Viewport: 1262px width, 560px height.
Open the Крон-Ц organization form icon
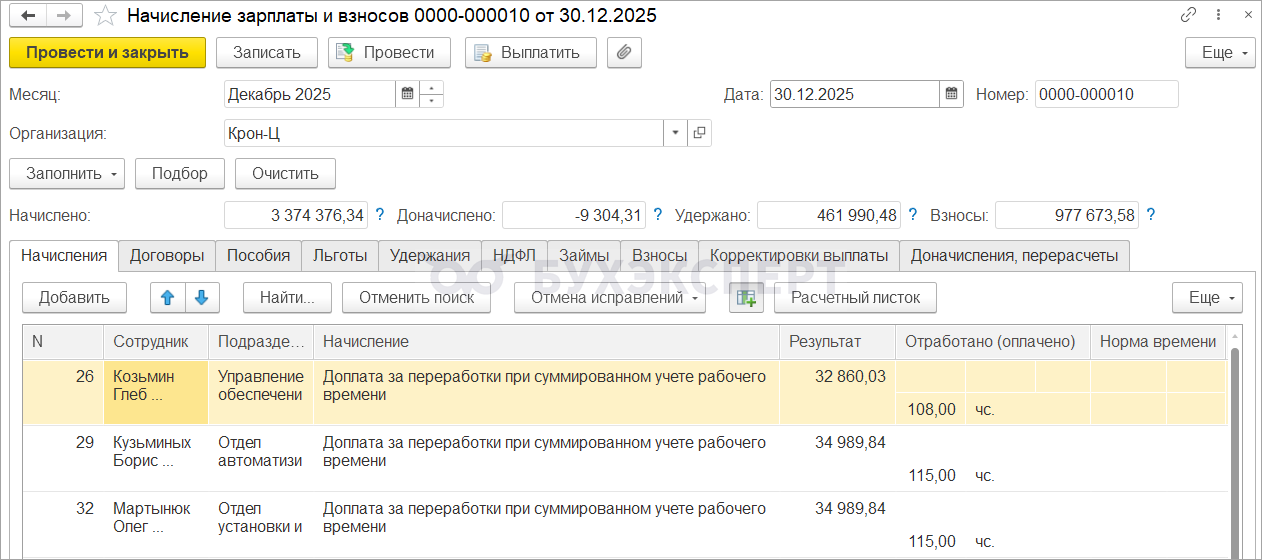(699, 133)
